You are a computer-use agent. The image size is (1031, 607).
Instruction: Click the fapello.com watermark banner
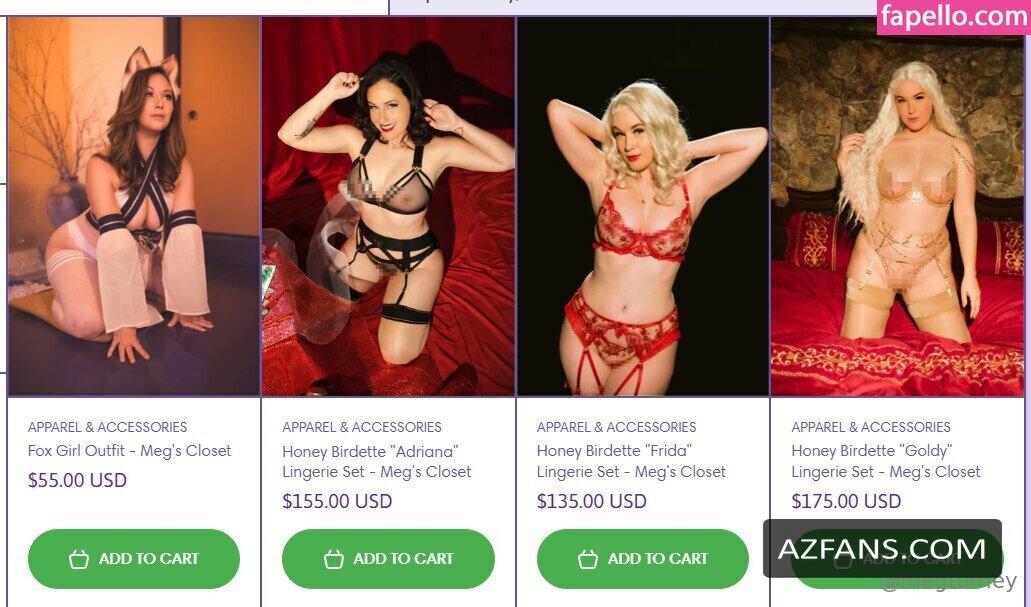(x=953, y=16)
